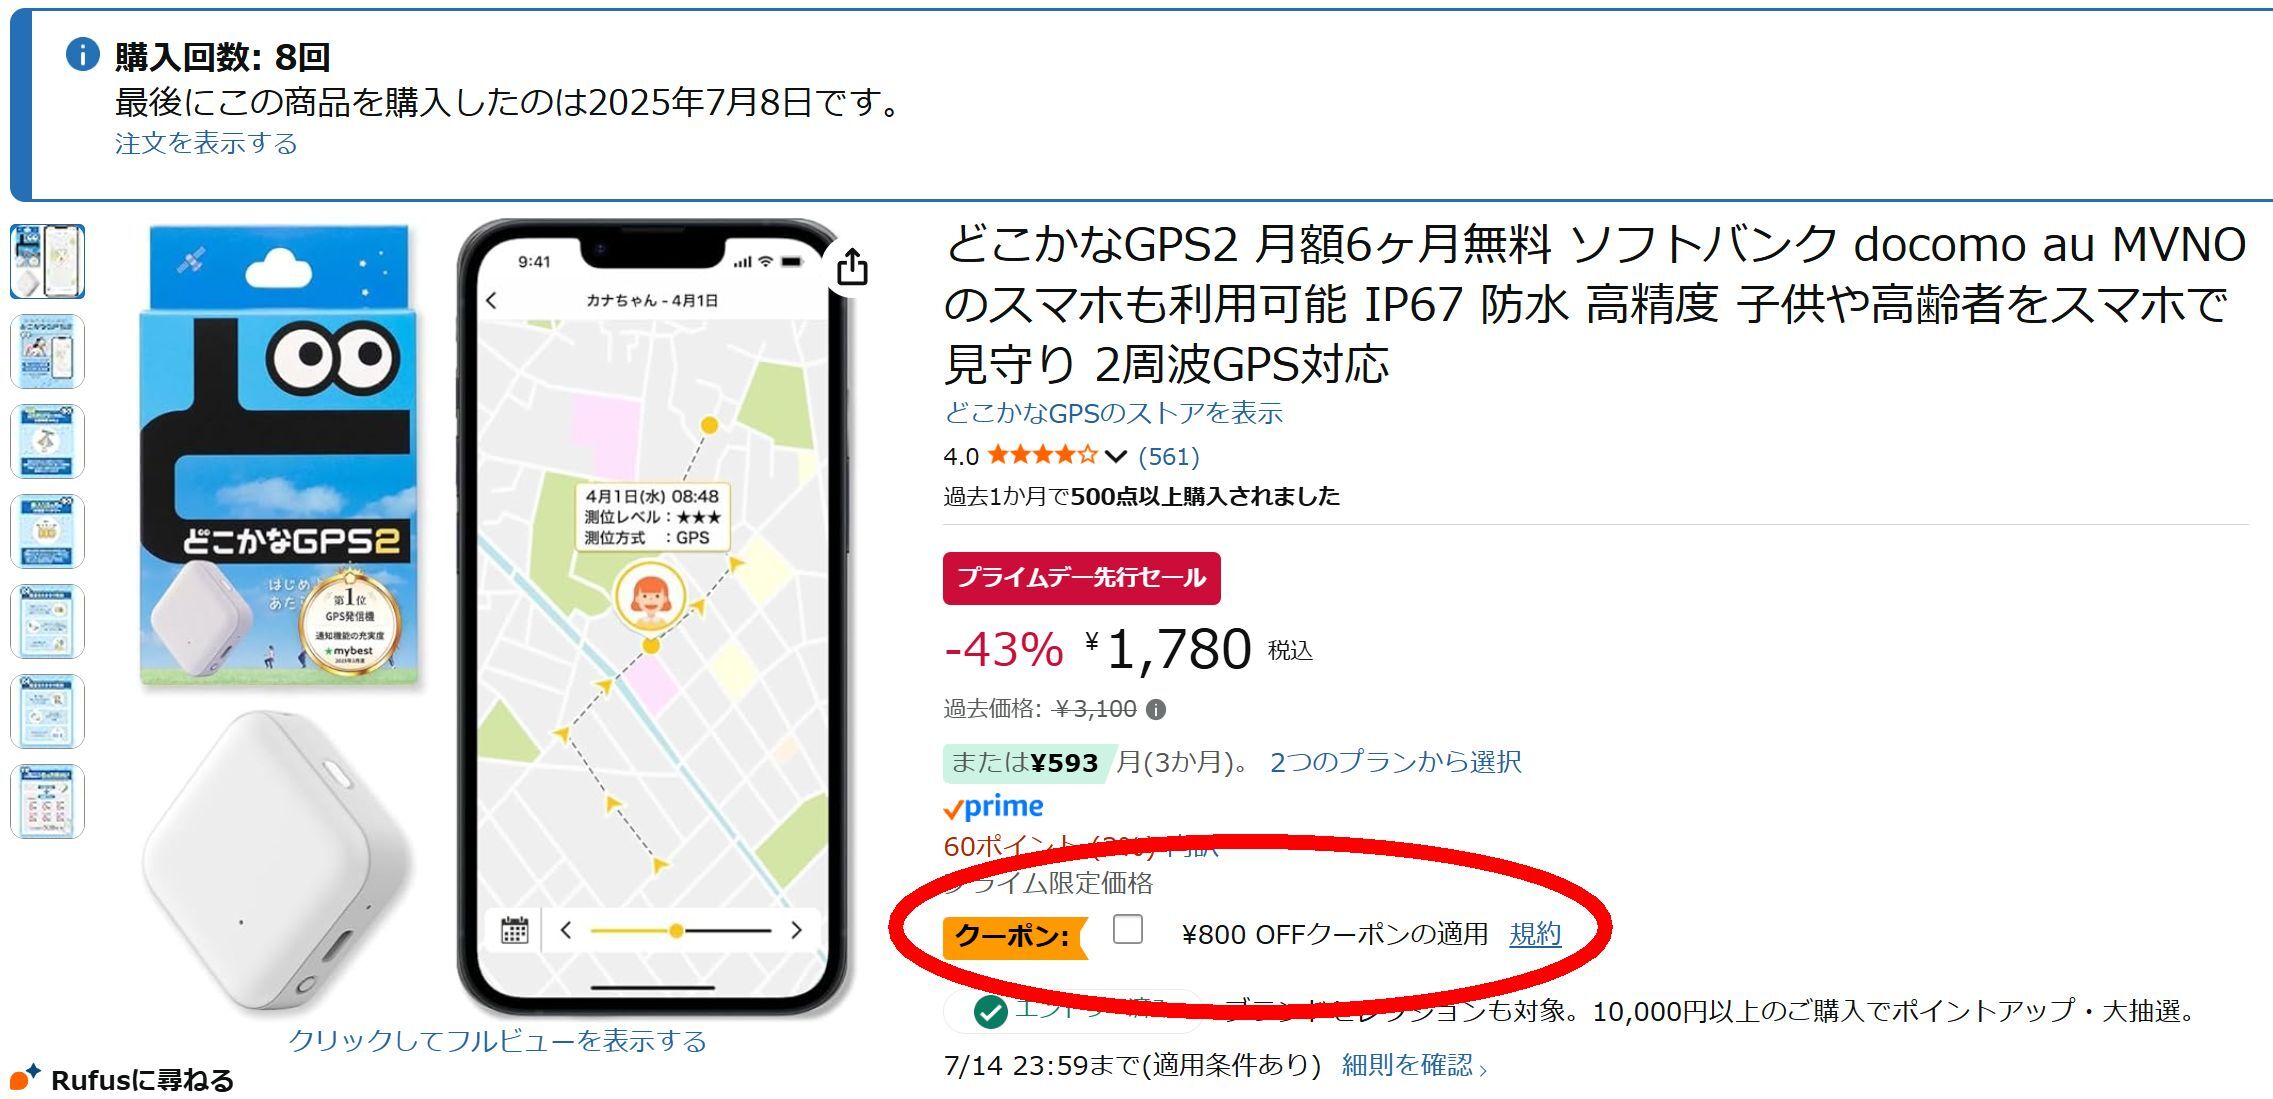Select the second product thumbnail
The image size is (2273, 1099).
(x=47, y=351)
